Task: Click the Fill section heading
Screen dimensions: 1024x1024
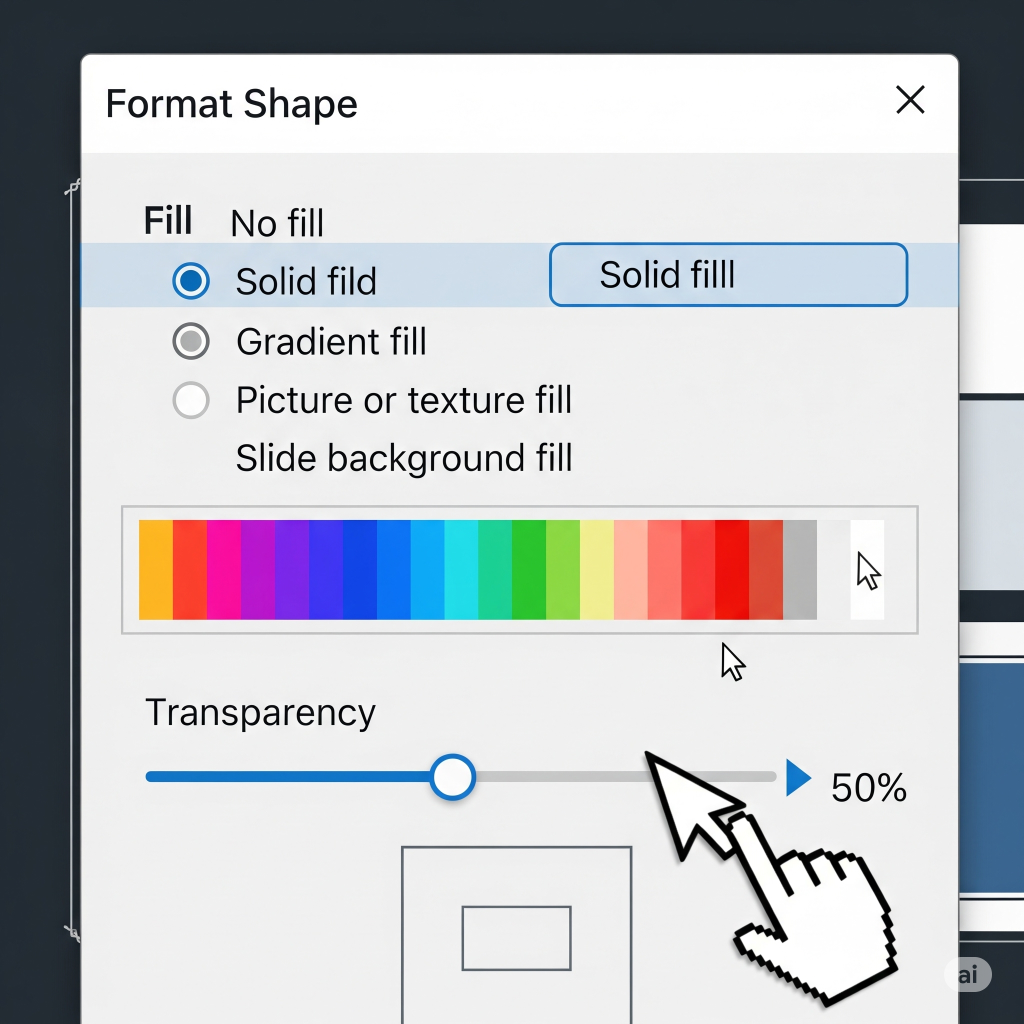Action: pyautogui.click(x=168, y=221)
